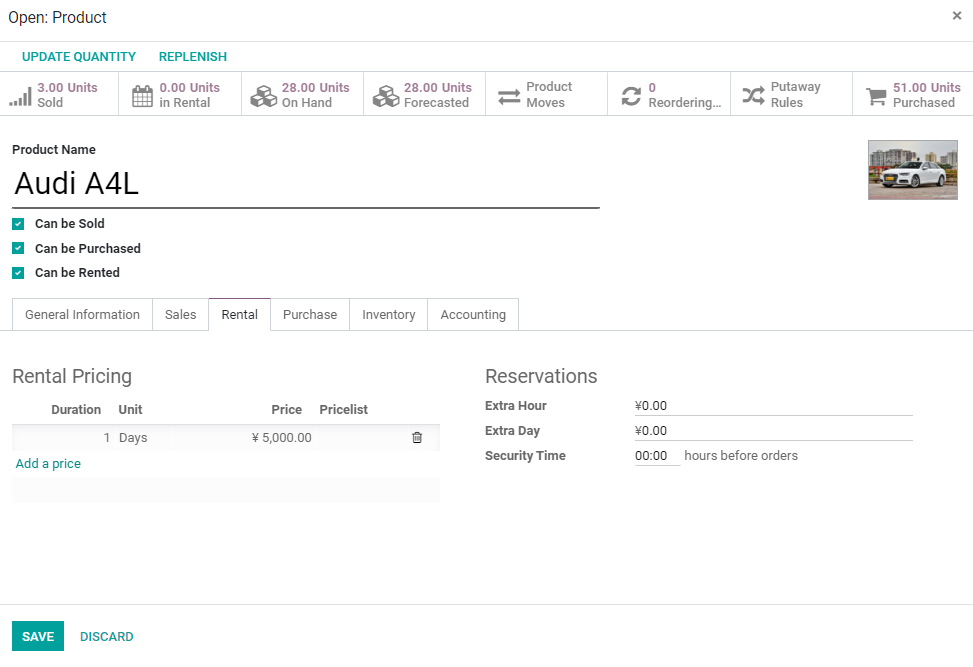Viewport: 973px width, 667px height.
Task: Click the refresh icon for Reordering rules
Action: click(631, 96)
